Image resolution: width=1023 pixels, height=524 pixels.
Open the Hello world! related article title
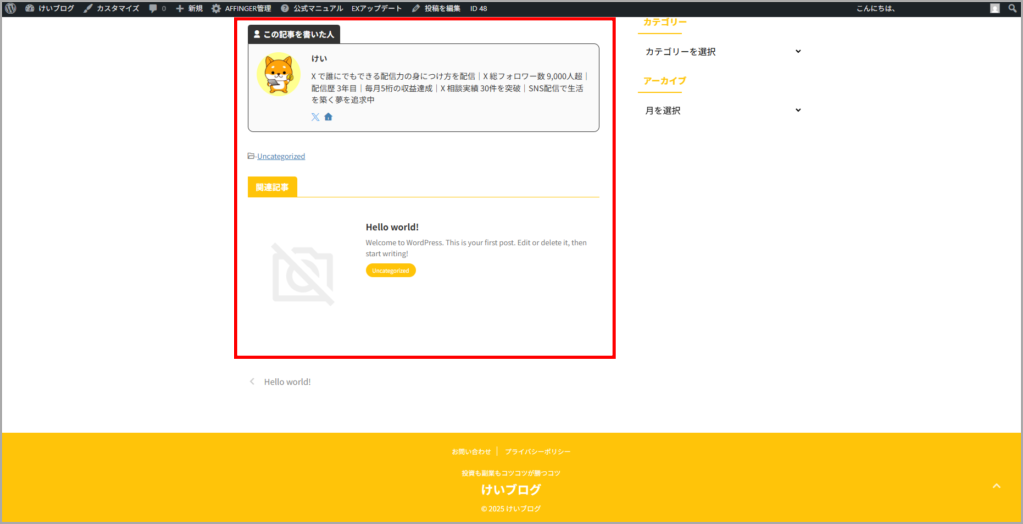coord(392,227)
